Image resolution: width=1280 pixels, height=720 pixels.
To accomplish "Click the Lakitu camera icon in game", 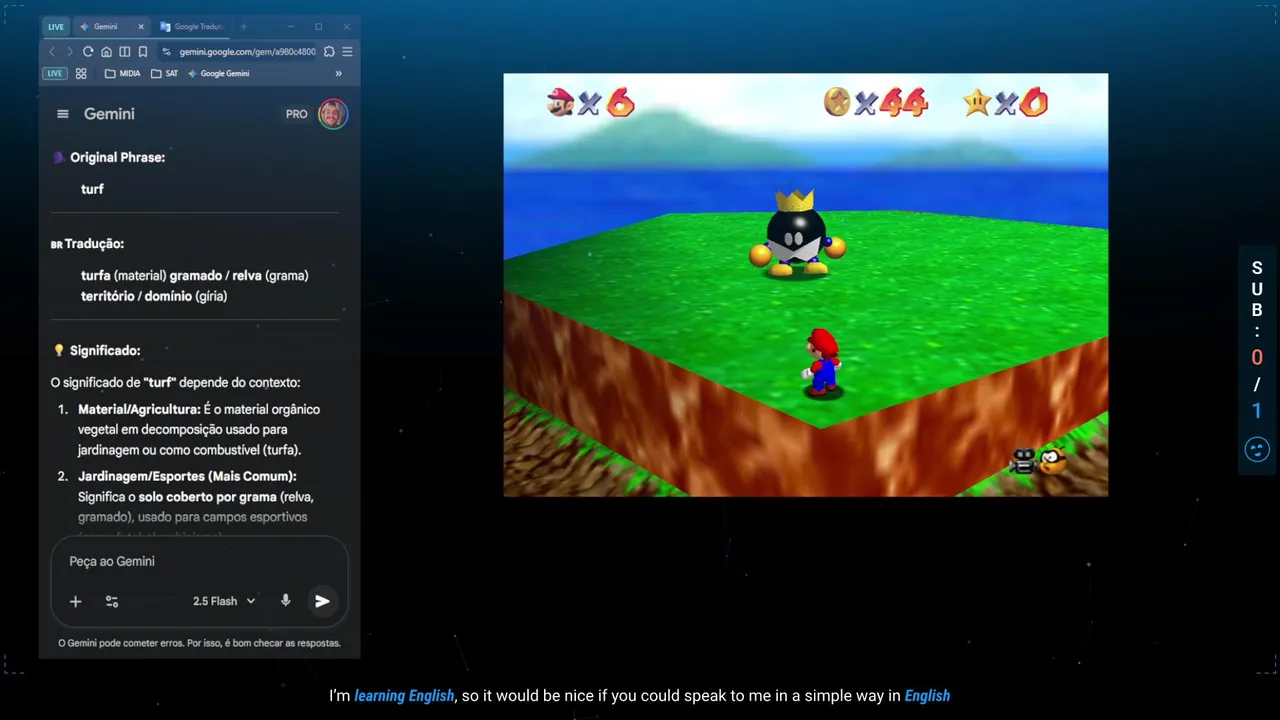I will (1038, 461).
